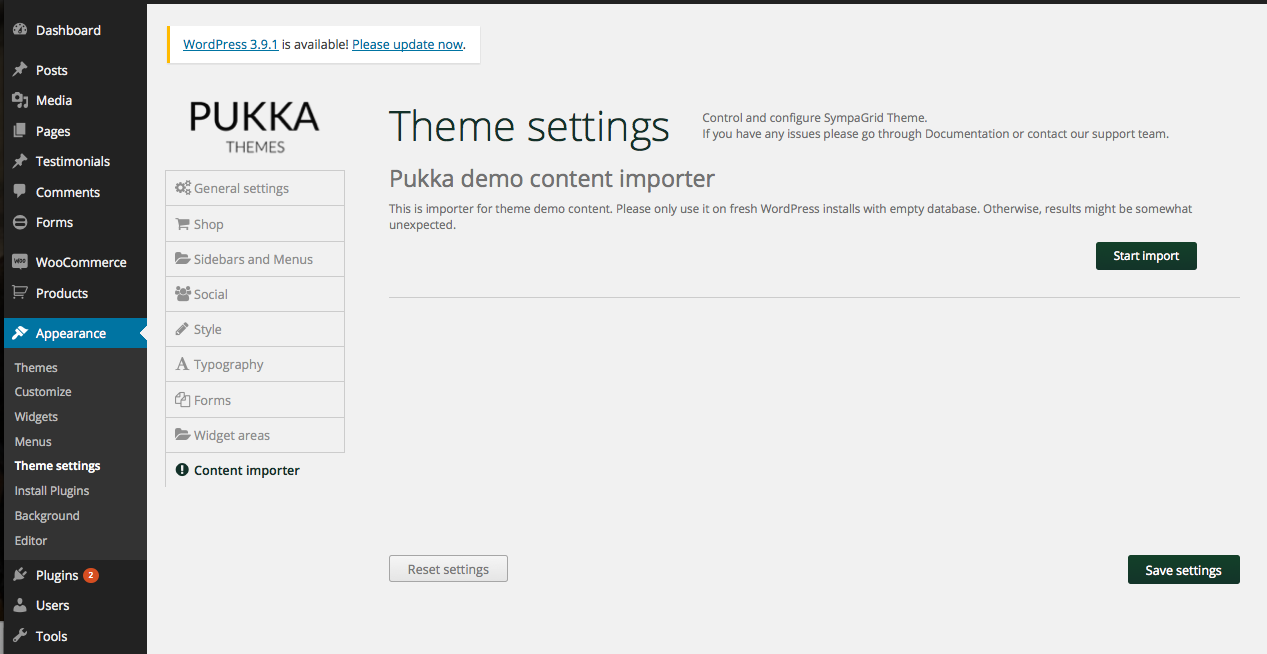Click the Please update now link
The image size is (1267, 654).
pos(407,44)
